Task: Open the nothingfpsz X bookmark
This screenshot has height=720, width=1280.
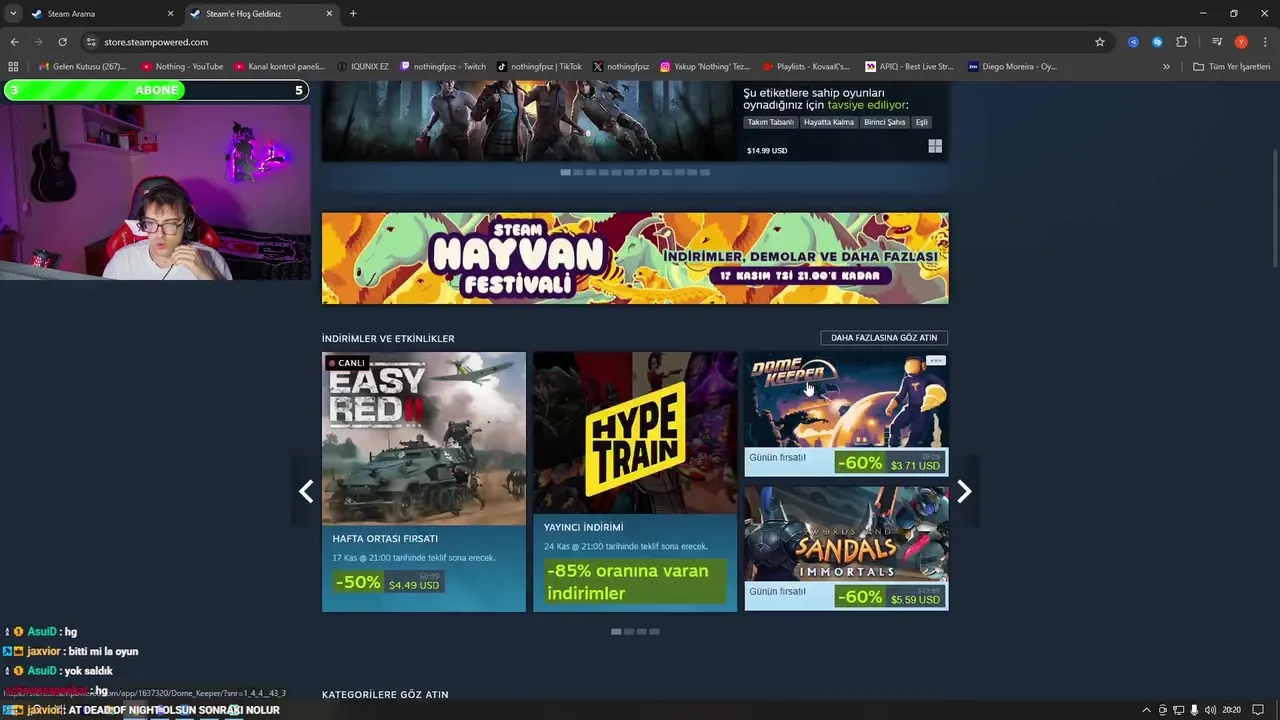Action: click(x=621, y=67)
